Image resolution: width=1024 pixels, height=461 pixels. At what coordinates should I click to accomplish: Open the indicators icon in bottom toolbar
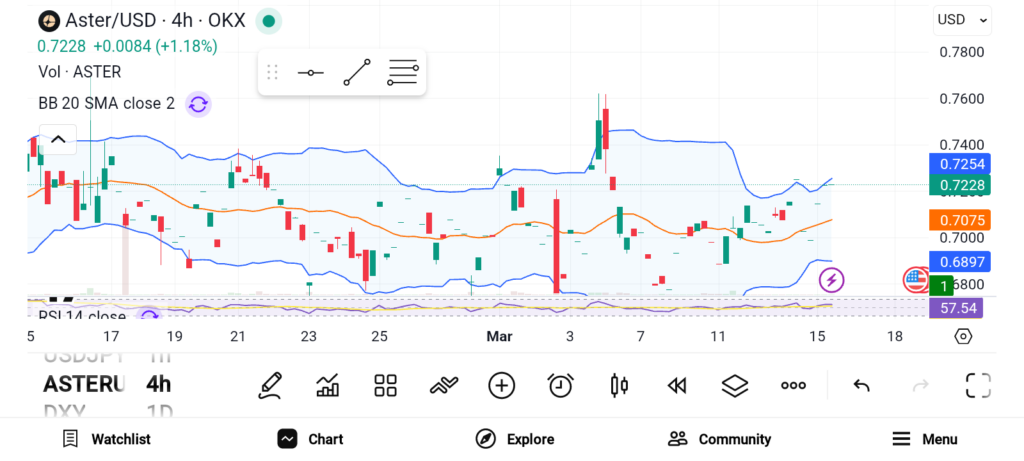(443, 385)
